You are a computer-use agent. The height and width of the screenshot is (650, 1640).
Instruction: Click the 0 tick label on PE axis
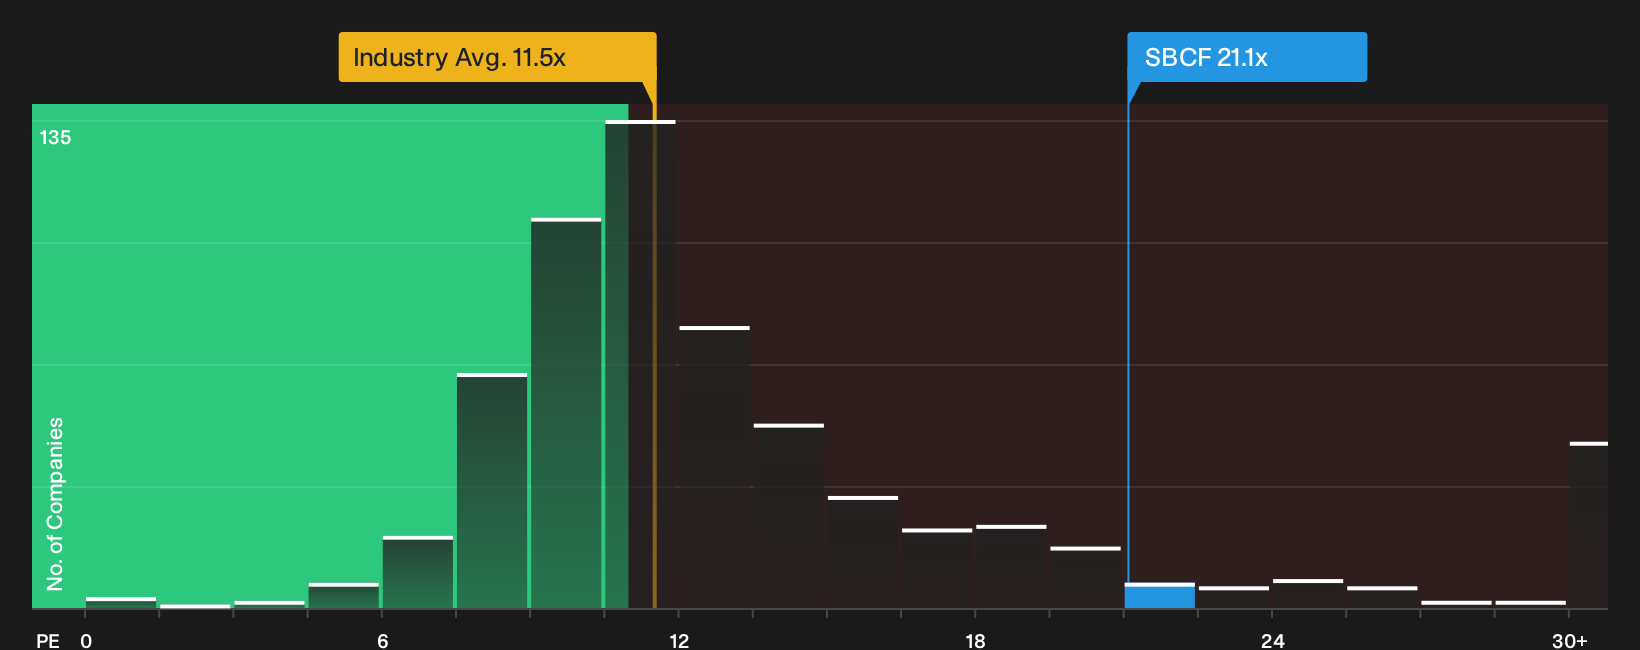[86, 641]
